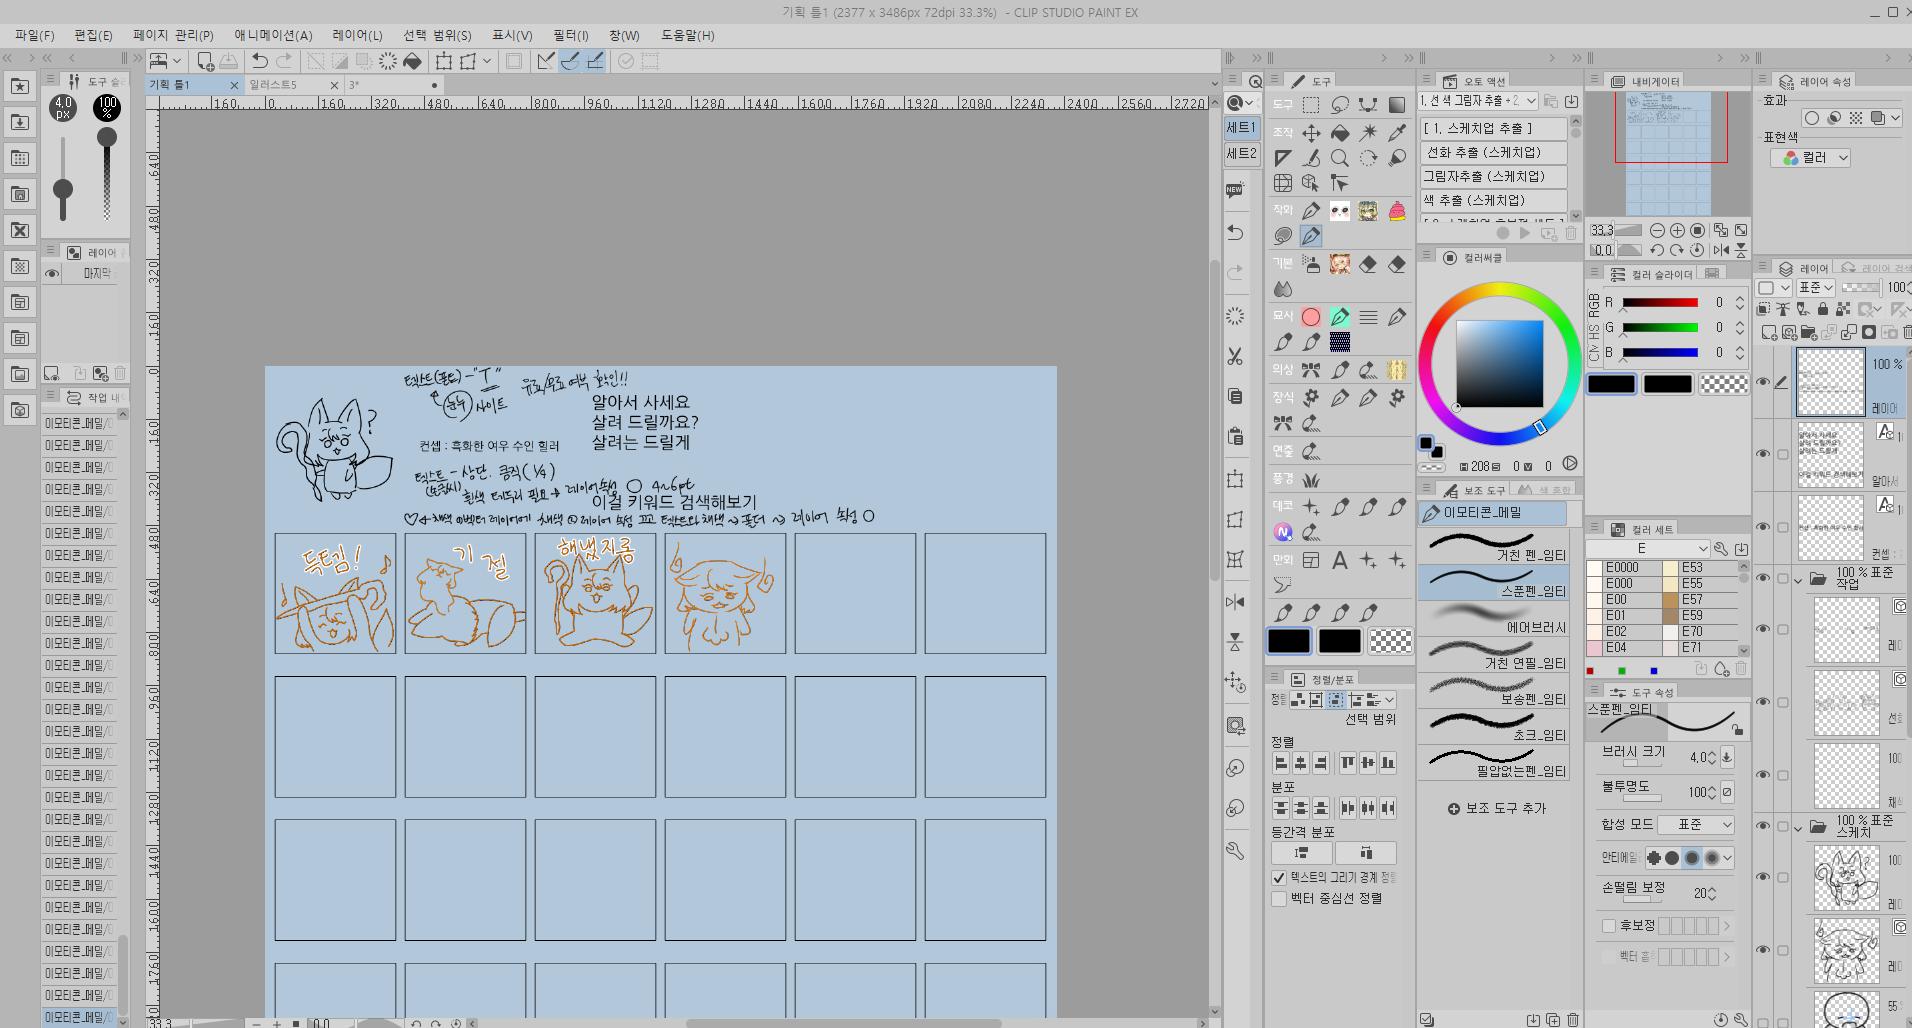Click zoom in plus icon in Navigator
The width and height of the screenshot is (1912, 1028).
(1677, 230)
